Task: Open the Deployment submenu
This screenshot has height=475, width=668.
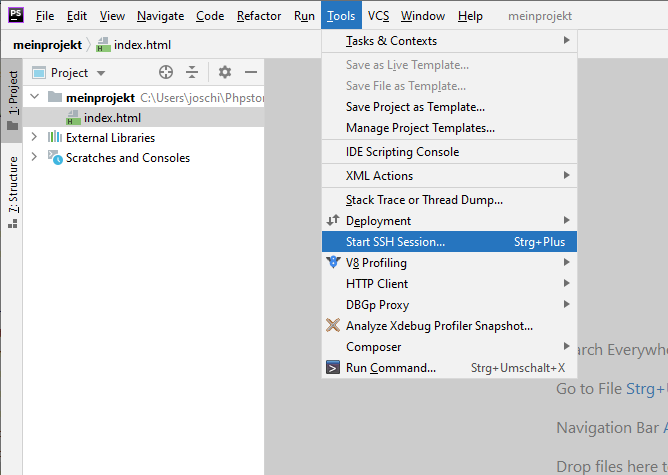Action: click(378, 221)
